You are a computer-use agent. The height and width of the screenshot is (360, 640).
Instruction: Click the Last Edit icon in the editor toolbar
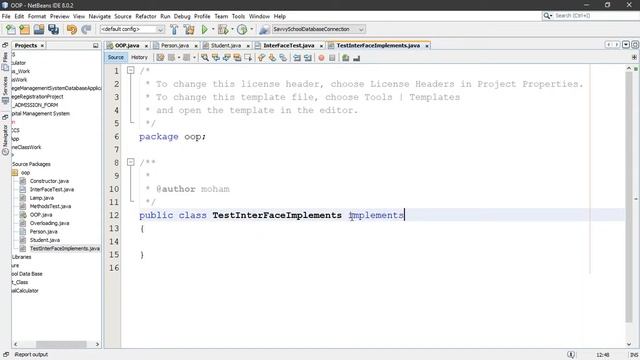[160, 58]
